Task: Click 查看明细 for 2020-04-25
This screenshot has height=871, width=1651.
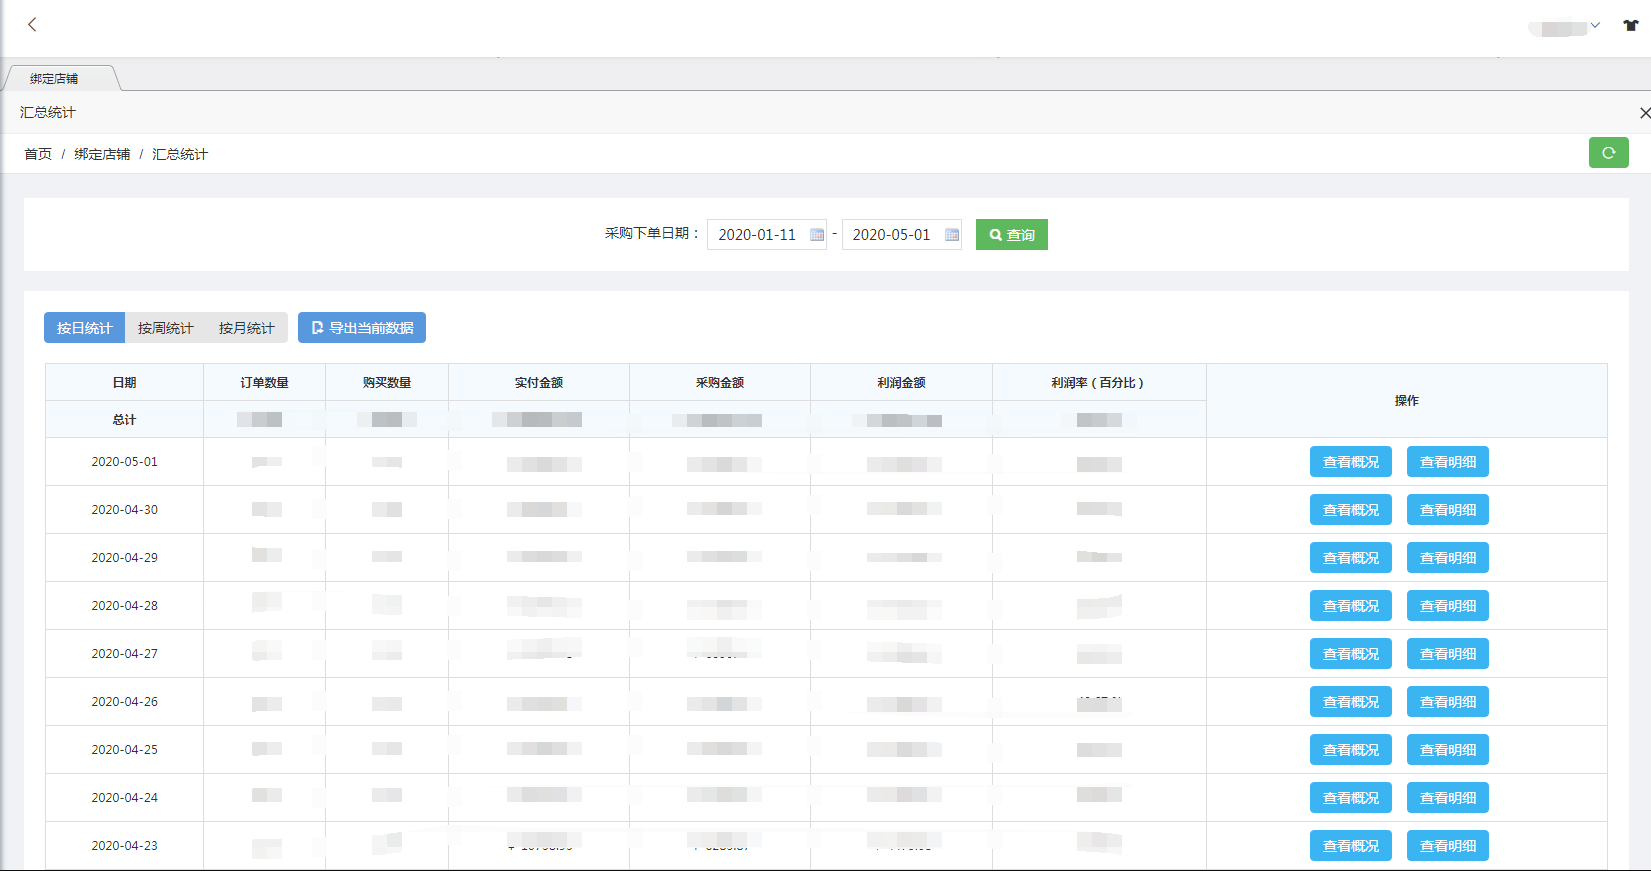Action: (1448, 750)
